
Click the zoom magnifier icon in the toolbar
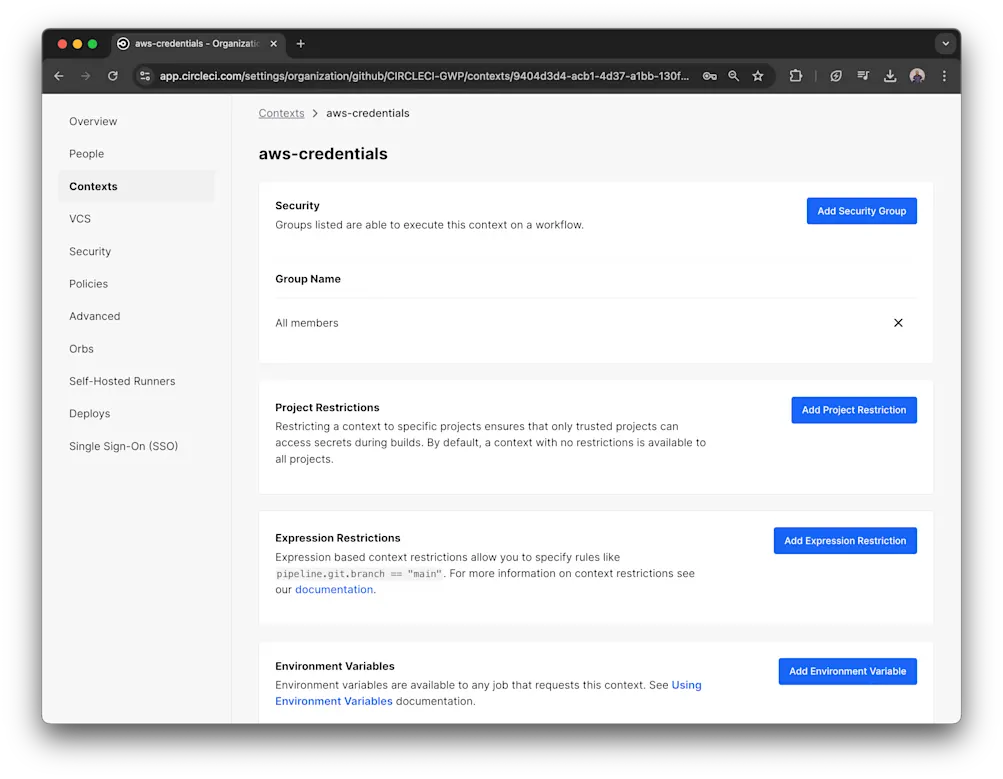click(x=733, y=75)
